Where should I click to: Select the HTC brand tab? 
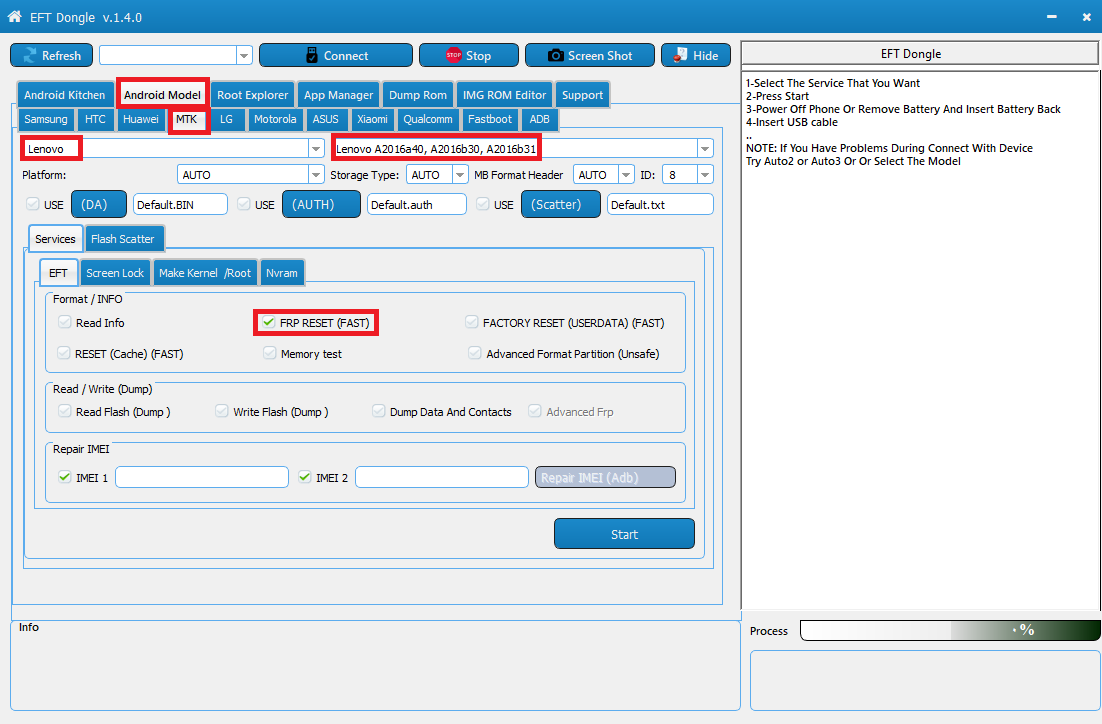click(95, 119)
